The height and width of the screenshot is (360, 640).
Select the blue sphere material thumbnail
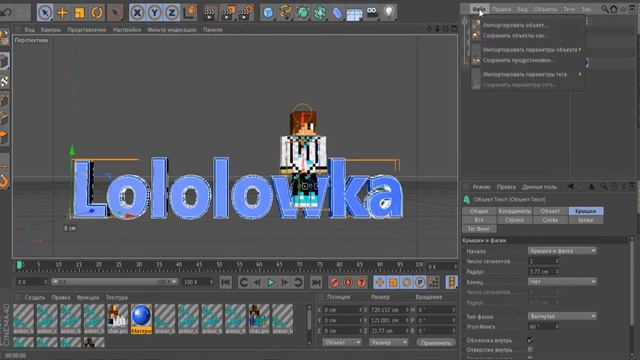point(141,316)
